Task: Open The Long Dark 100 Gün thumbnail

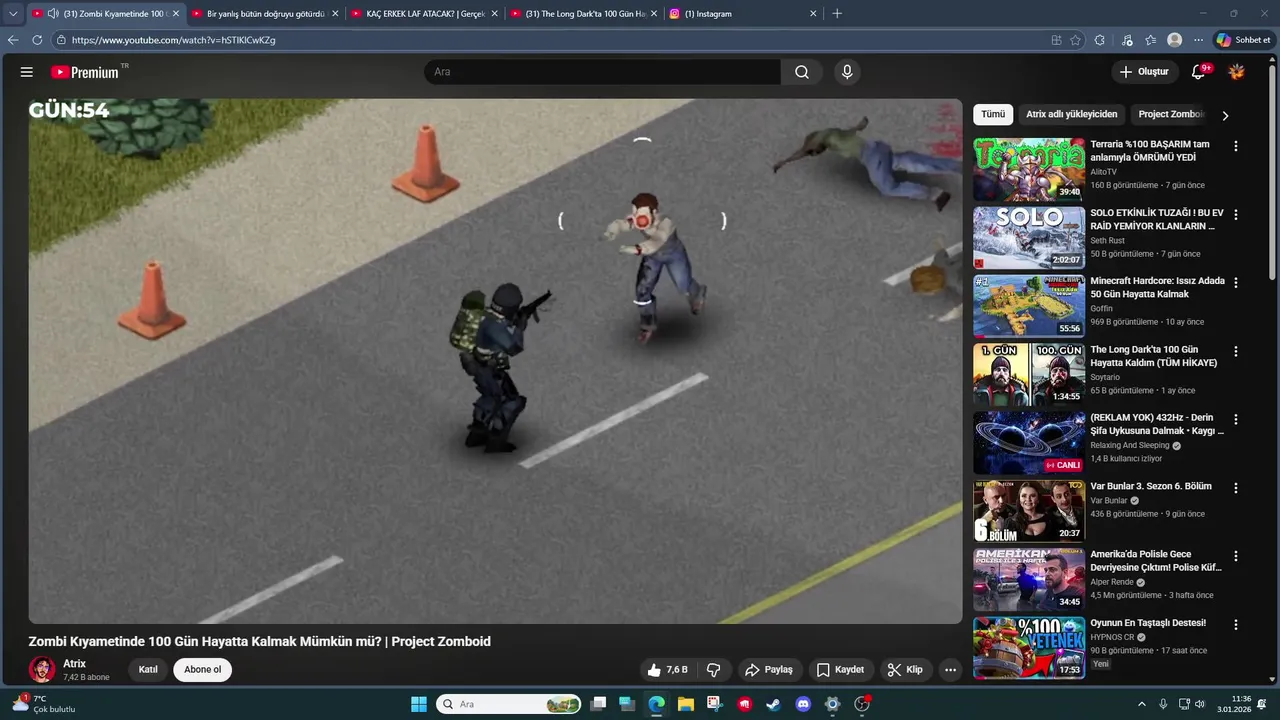Action: (x=1029, y=374)
